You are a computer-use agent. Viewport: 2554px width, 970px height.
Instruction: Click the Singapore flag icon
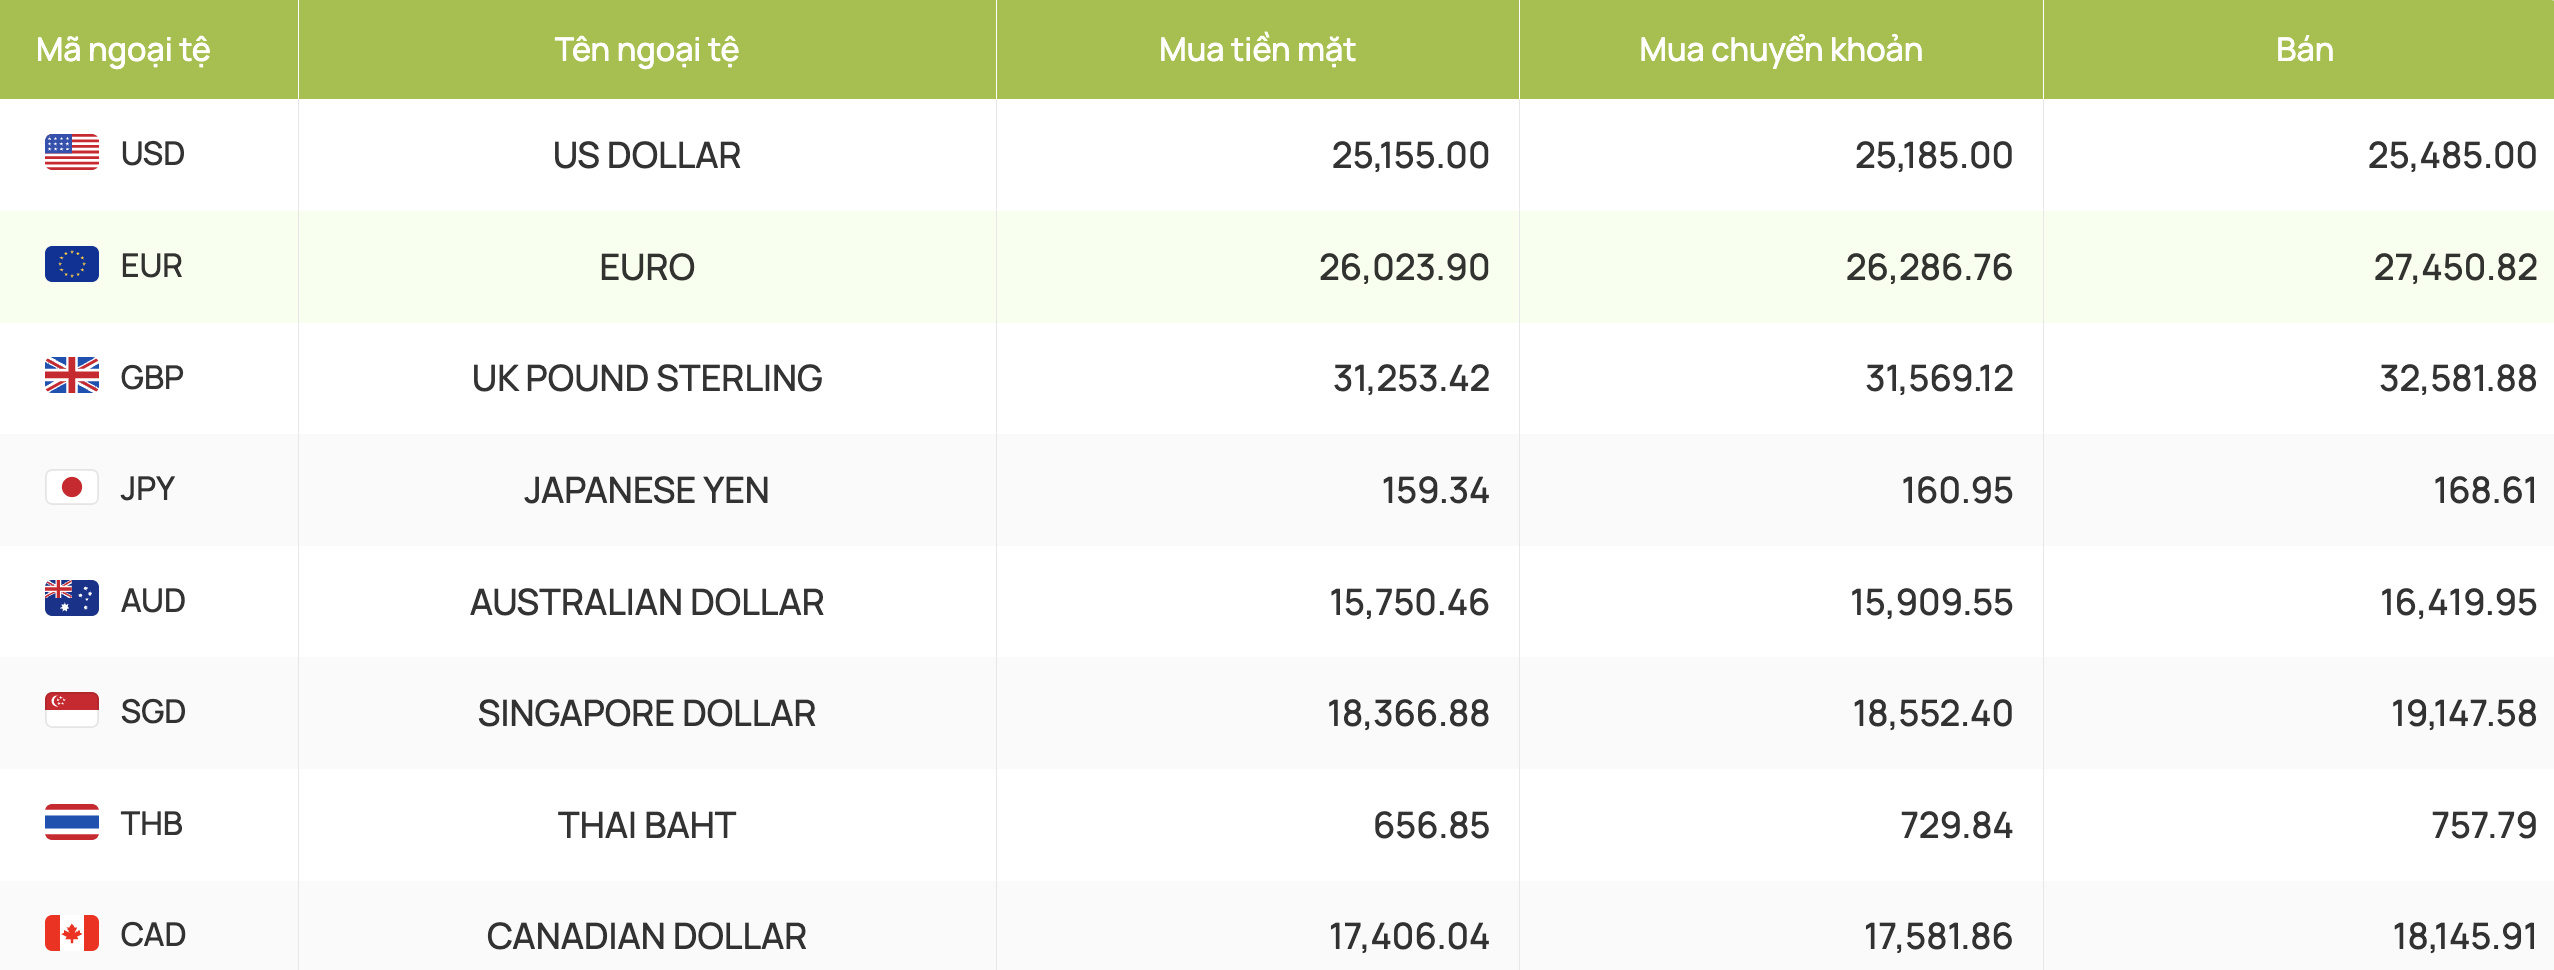pos(72,711)
